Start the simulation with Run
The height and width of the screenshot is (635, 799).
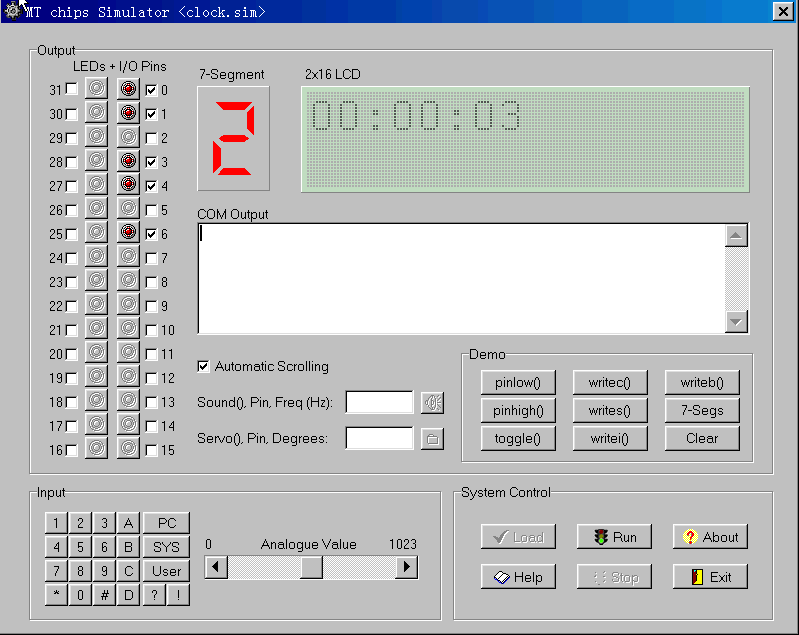click(x=614, y=537)
